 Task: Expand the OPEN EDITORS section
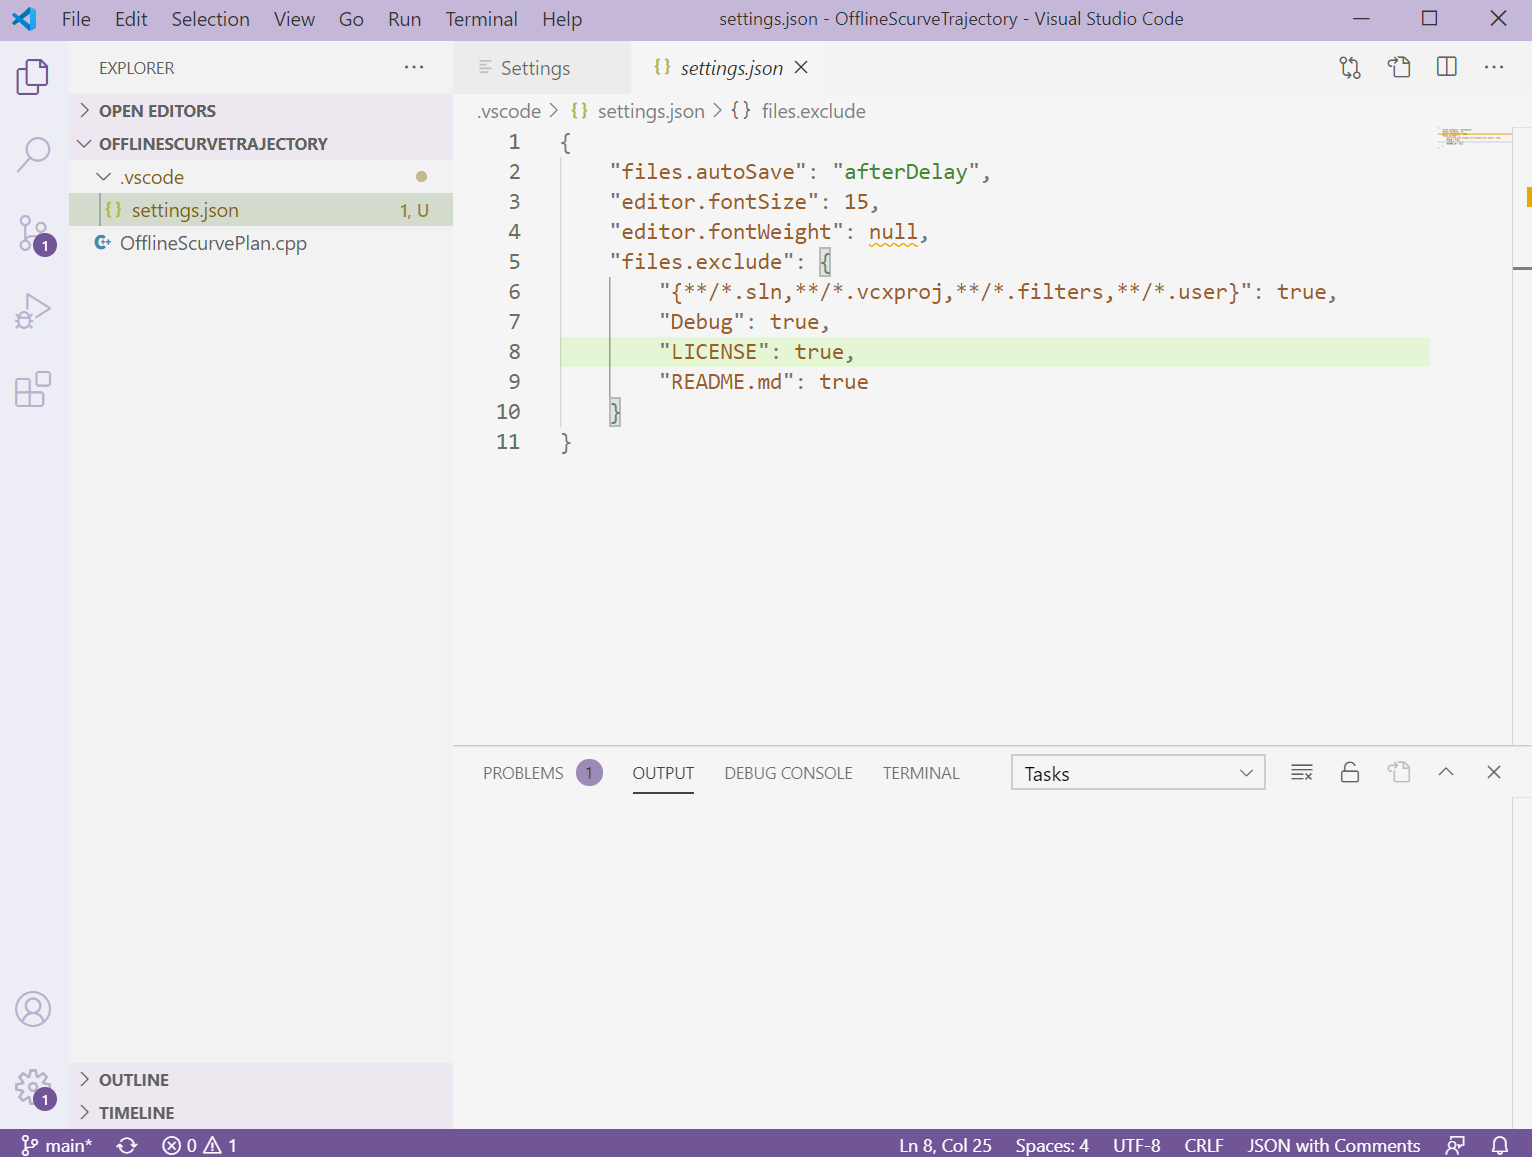tap(261, 111)
